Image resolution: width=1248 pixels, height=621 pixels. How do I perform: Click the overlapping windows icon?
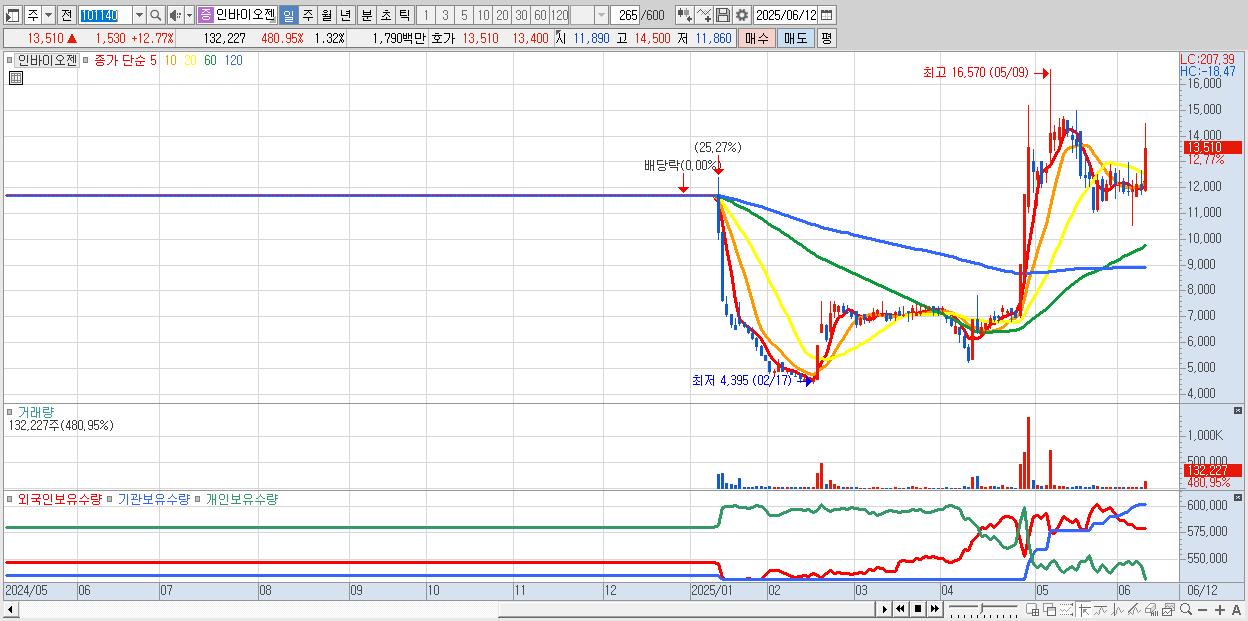[1050, 609]
